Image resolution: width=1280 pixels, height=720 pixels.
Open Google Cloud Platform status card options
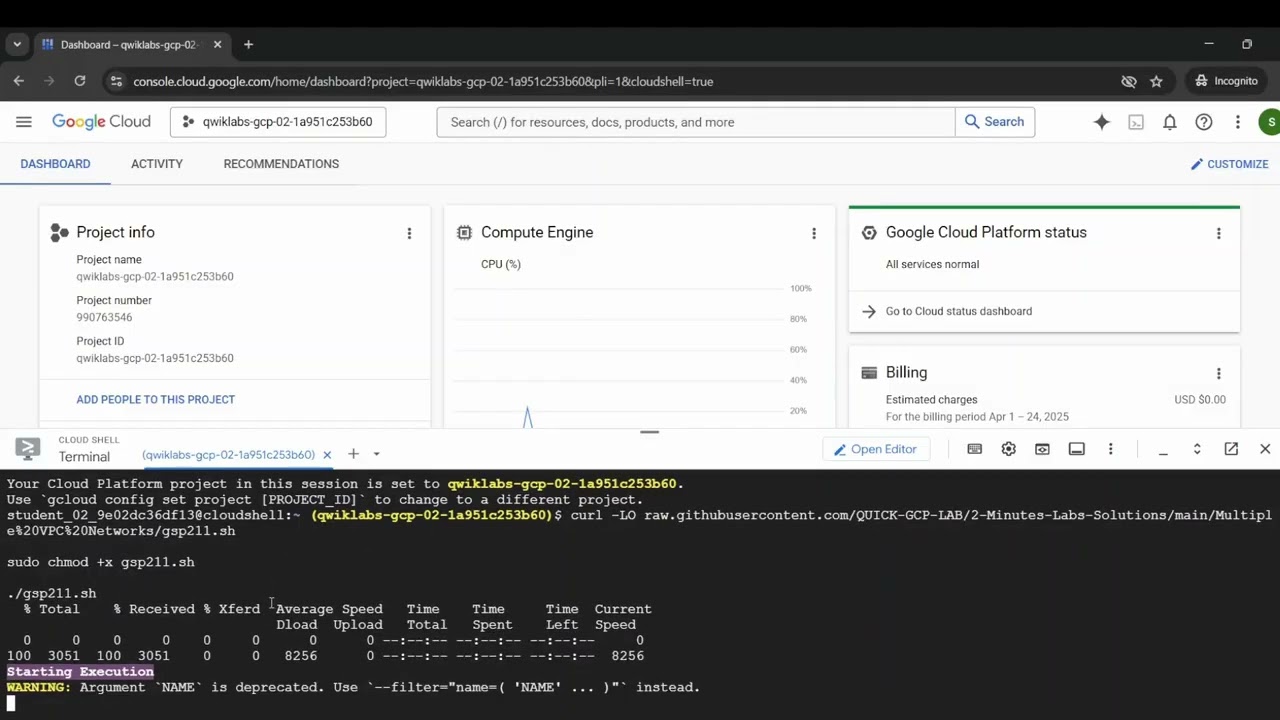pos(1218,233)
